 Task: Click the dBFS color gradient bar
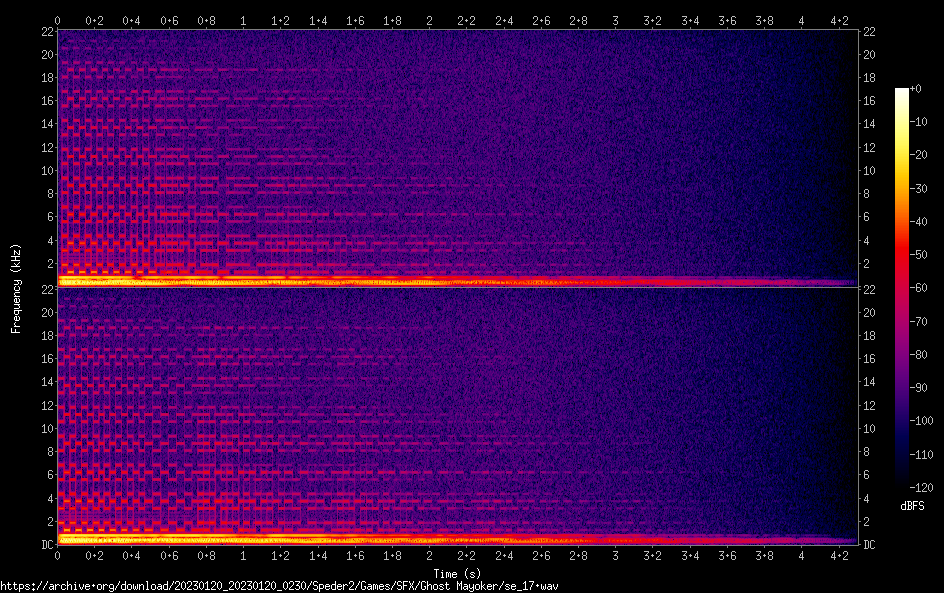click(901, 288)
